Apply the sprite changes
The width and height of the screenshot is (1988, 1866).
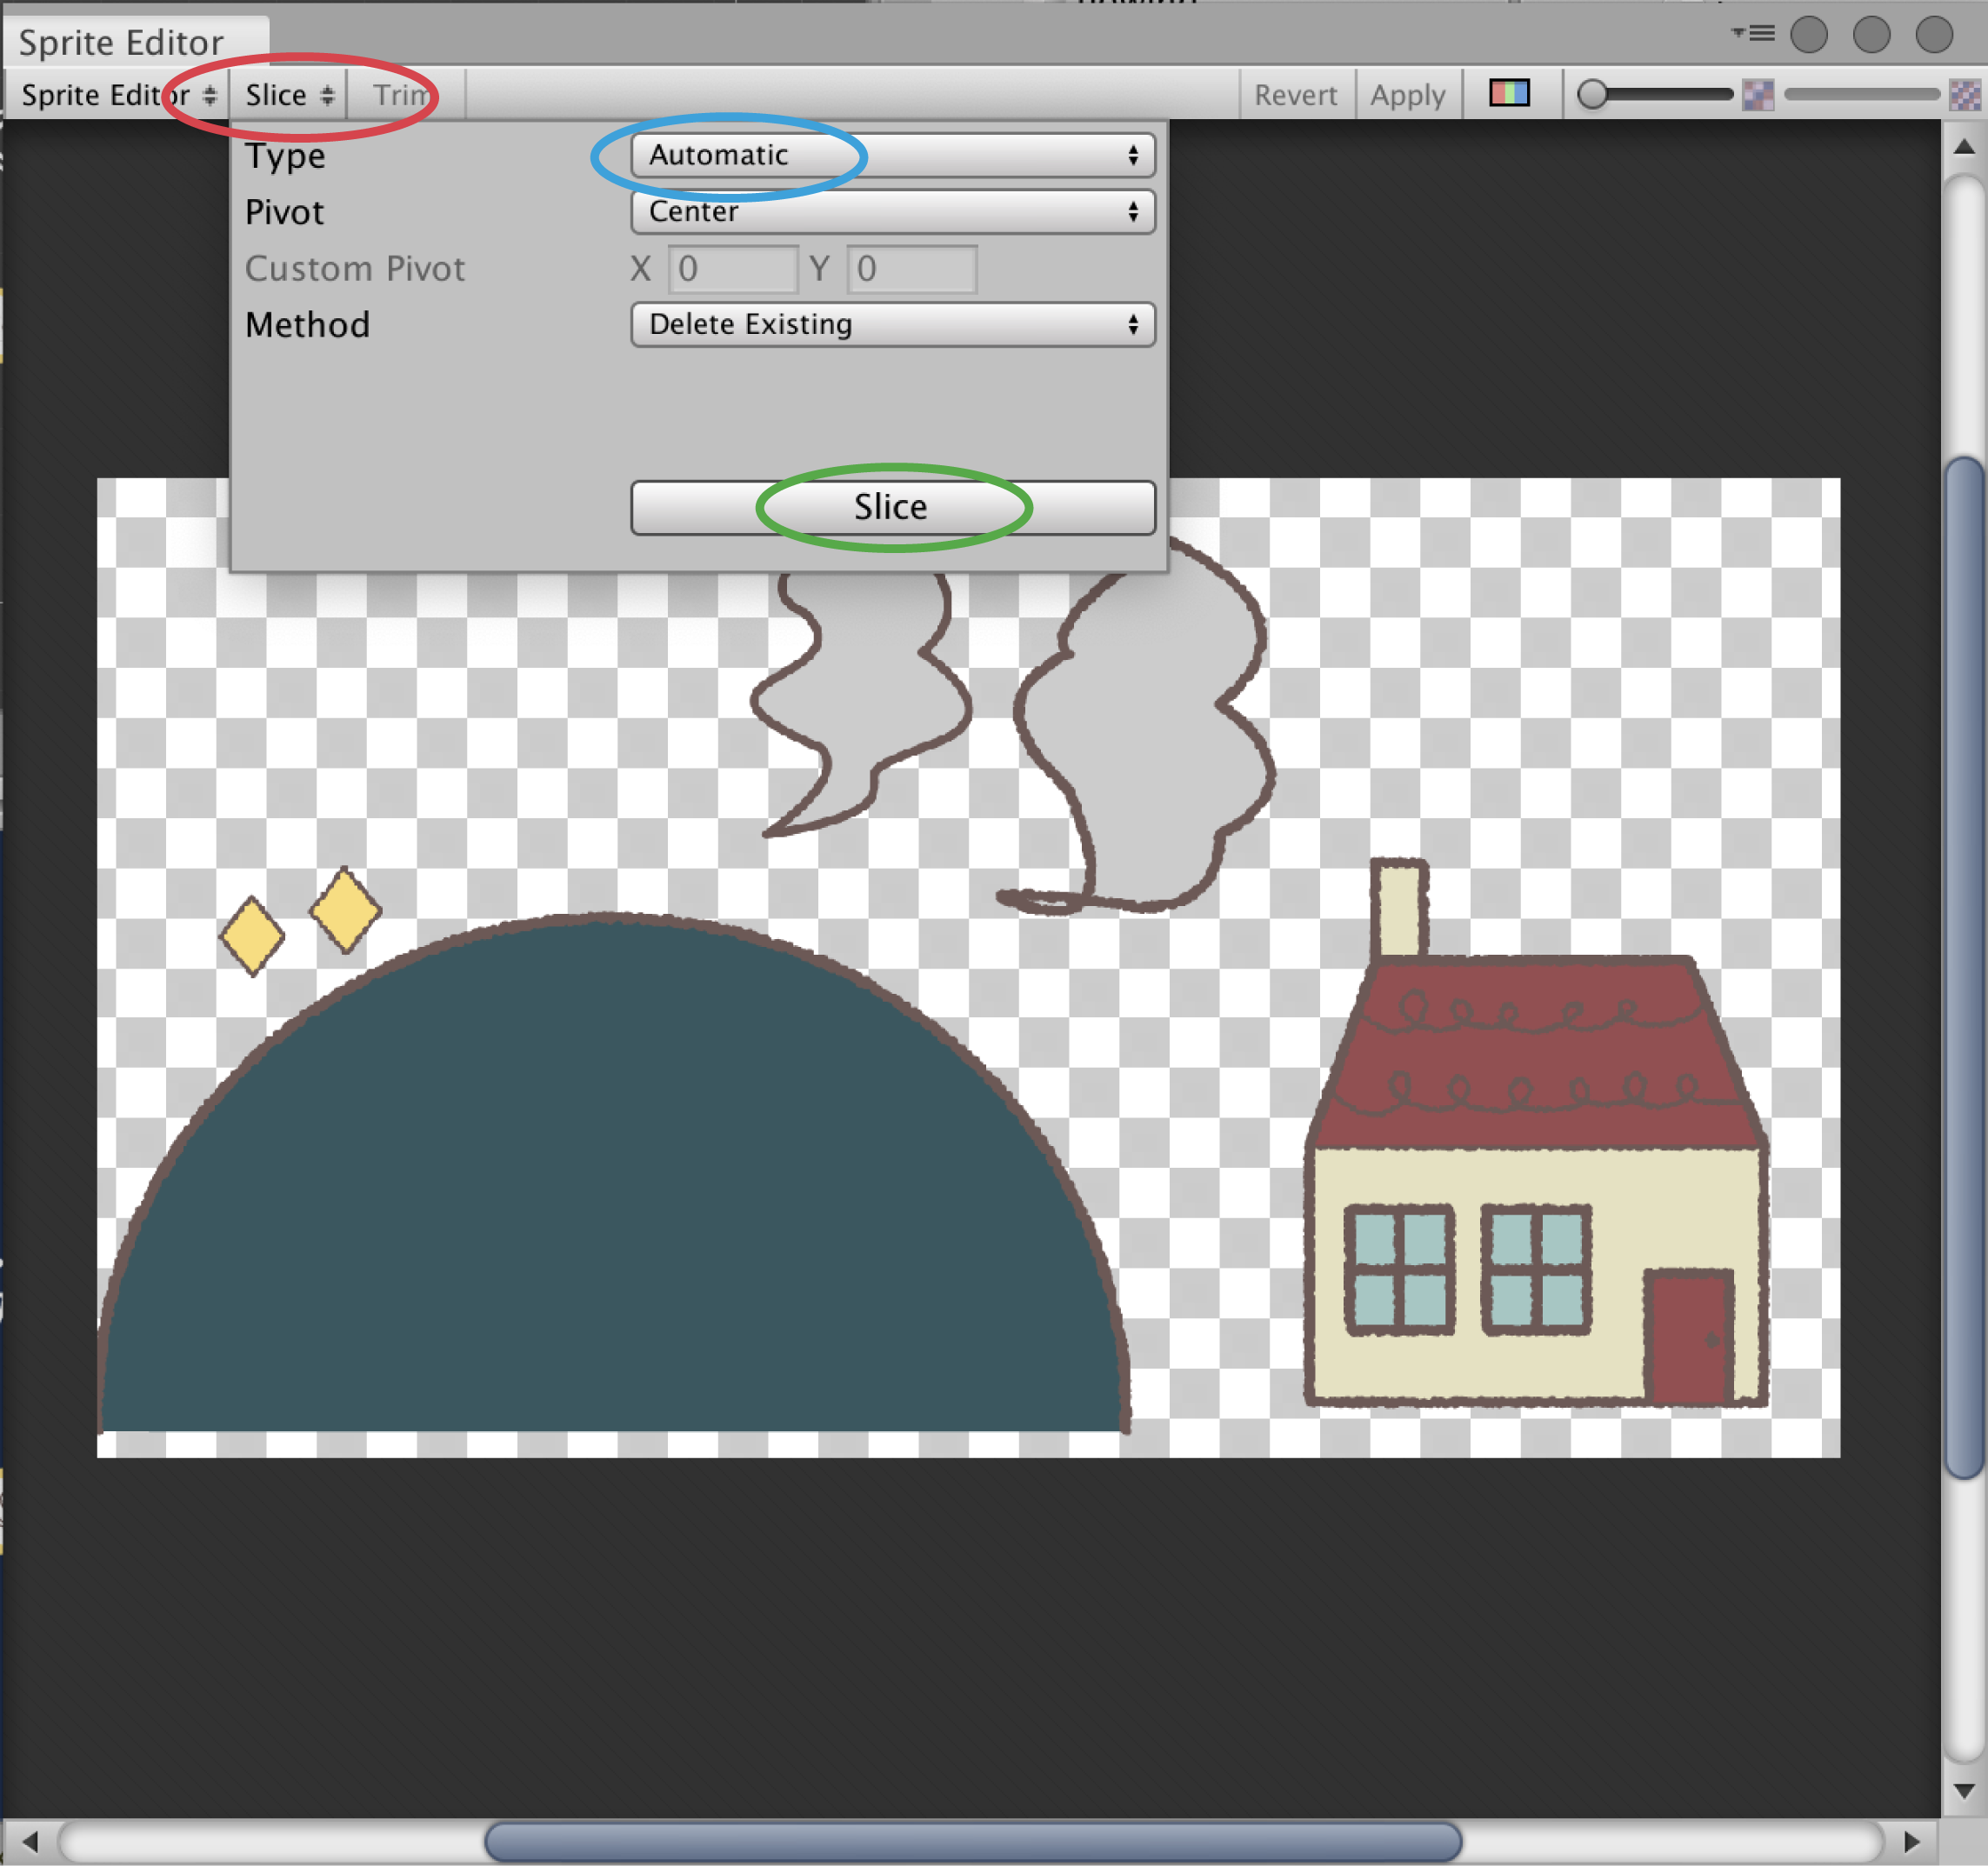[1407, 95]
